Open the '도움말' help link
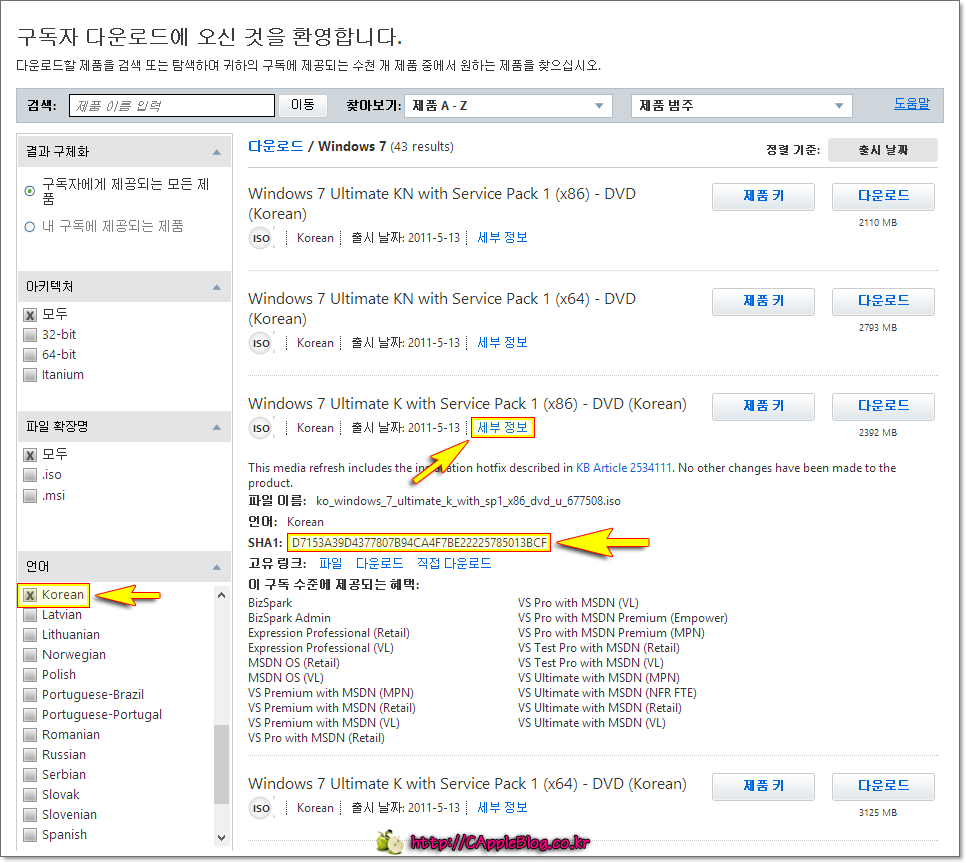The height and width of the screenshot is (863, 966). pyautogui.click(x=912, y=104)
